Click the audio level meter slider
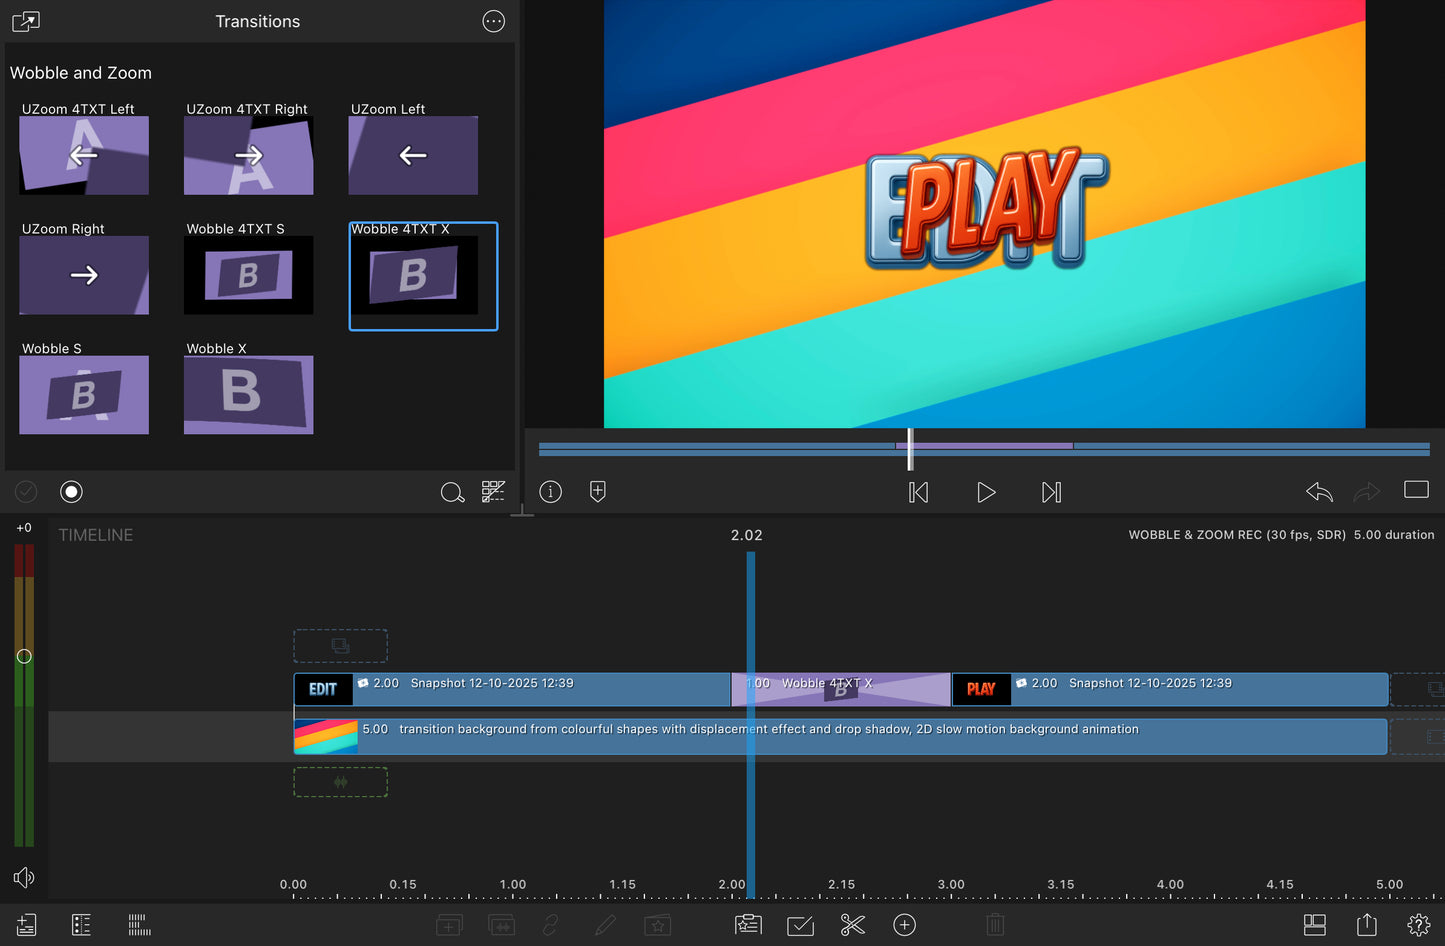 tap(24, 657)
